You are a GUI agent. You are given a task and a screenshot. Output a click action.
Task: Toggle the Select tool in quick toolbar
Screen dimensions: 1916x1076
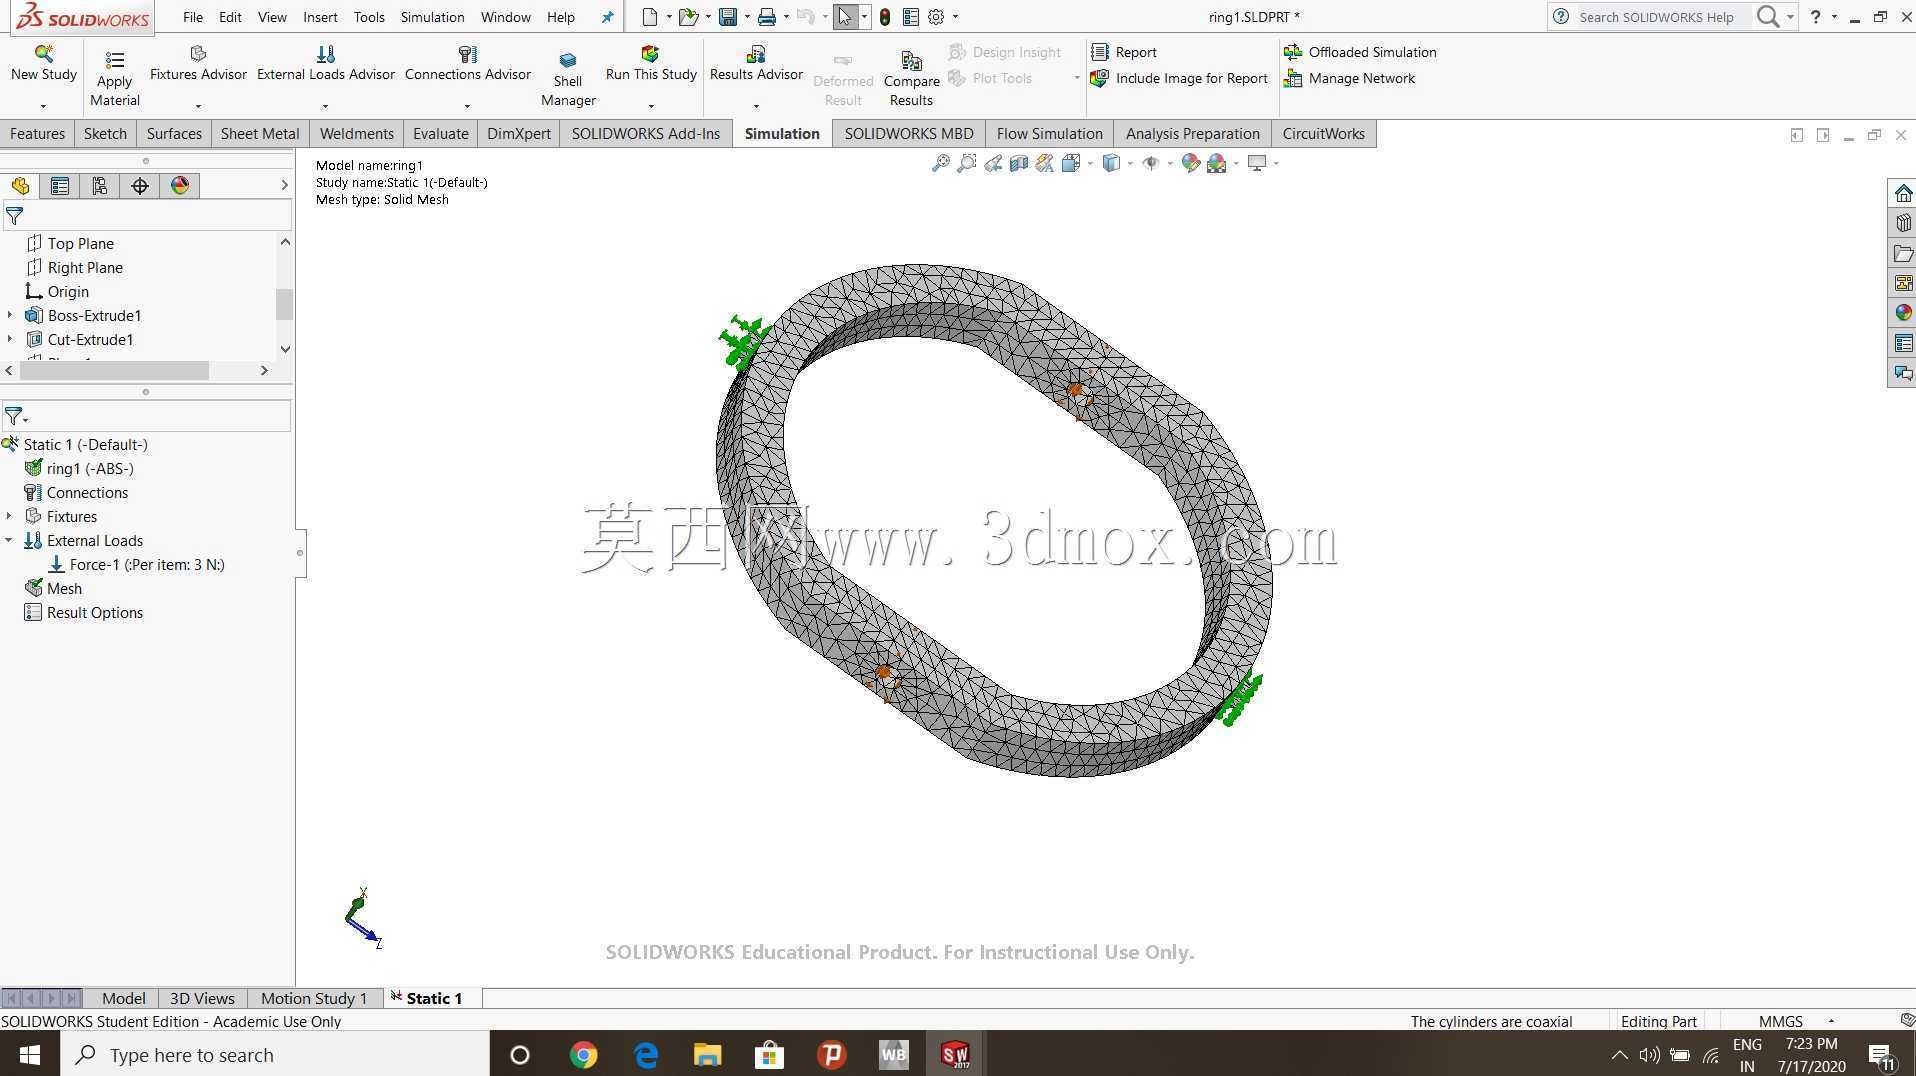845,17
